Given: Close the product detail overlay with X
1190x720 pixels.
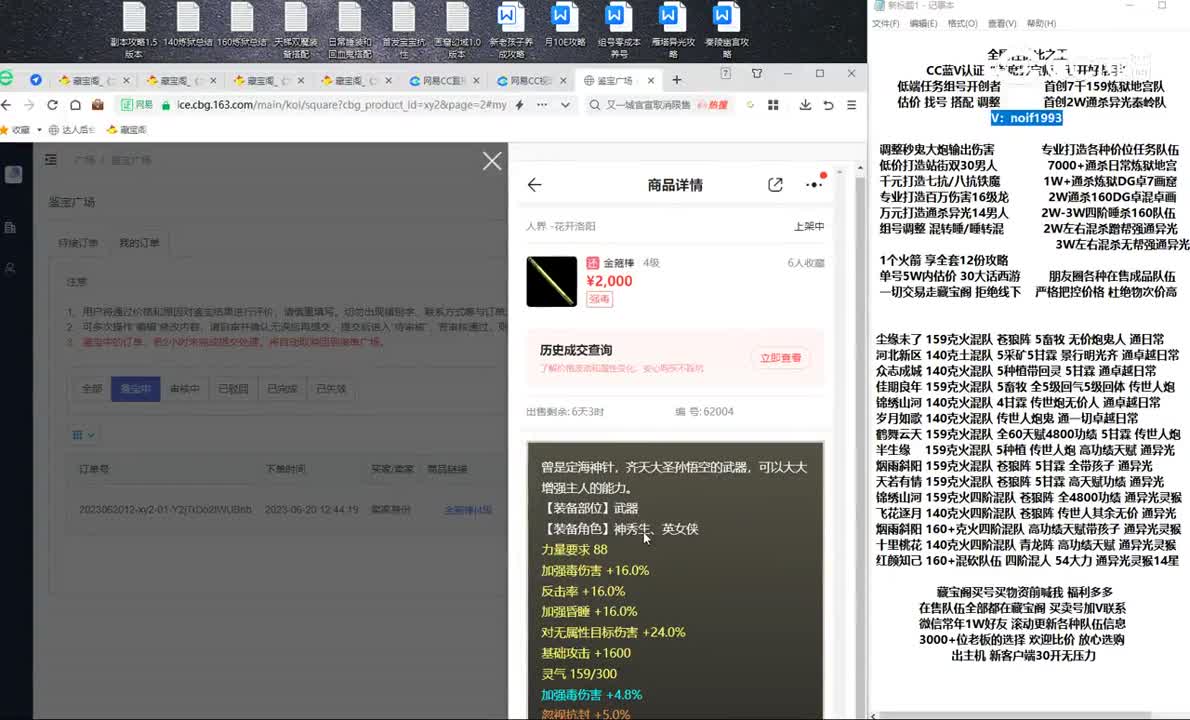Looking at the screenshot, I should click(x=492, y=161).
